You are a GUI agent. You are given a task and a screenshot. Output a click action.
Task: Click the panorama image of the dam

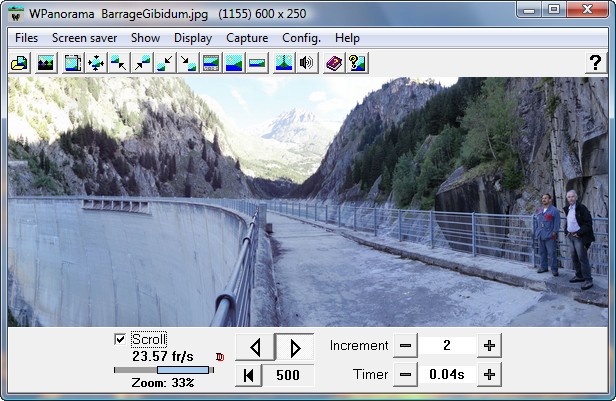pyautogui.click(x=308, y=201)
